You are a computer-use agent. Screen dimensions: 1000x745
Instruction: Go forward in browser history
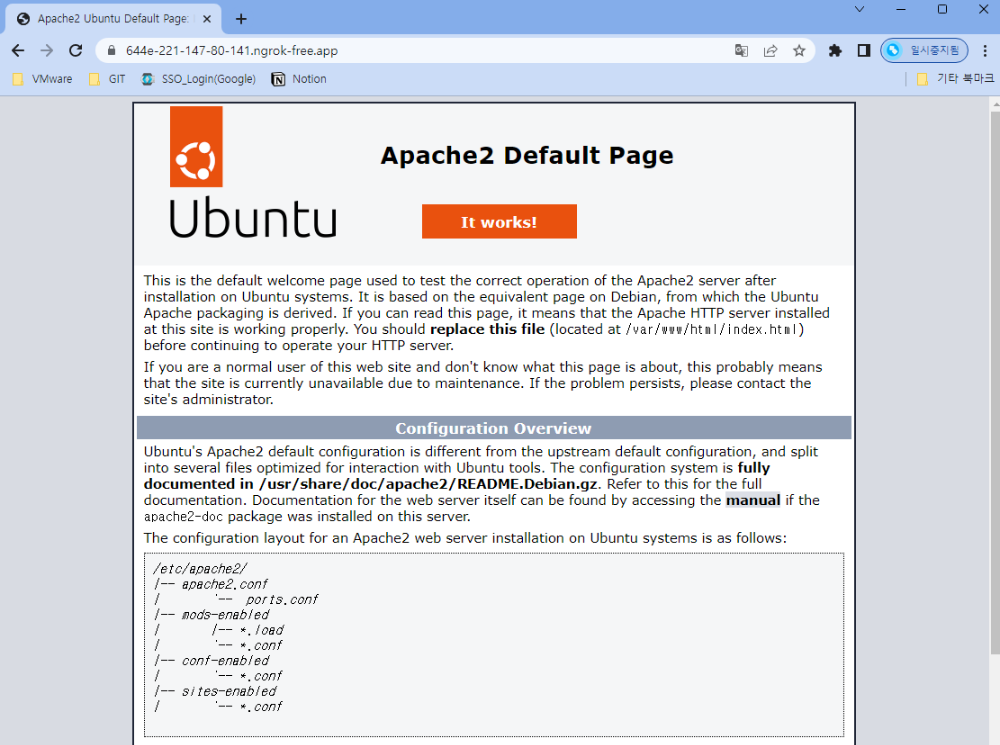(x=47, y=50)
